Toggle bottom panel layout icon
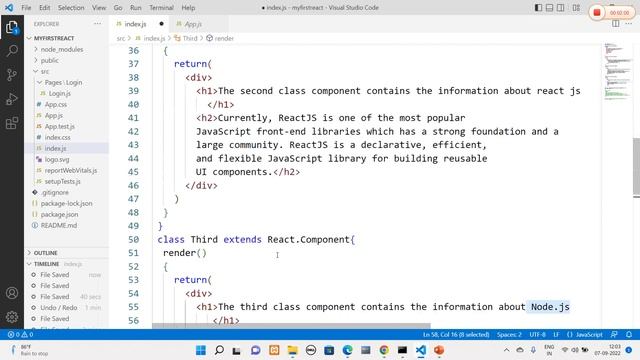This screenshot has width=640, height=360. (x=550, y=8)
